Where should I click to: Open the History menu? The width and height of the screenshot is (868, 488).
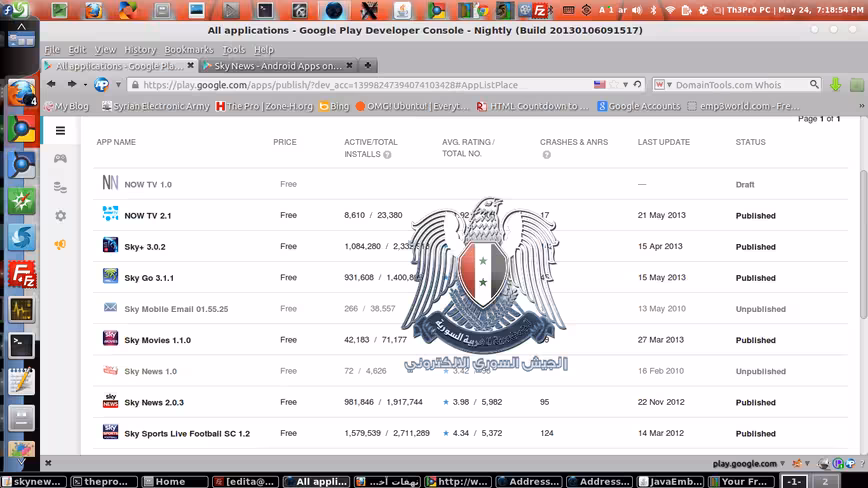click(x=140, y=50)
